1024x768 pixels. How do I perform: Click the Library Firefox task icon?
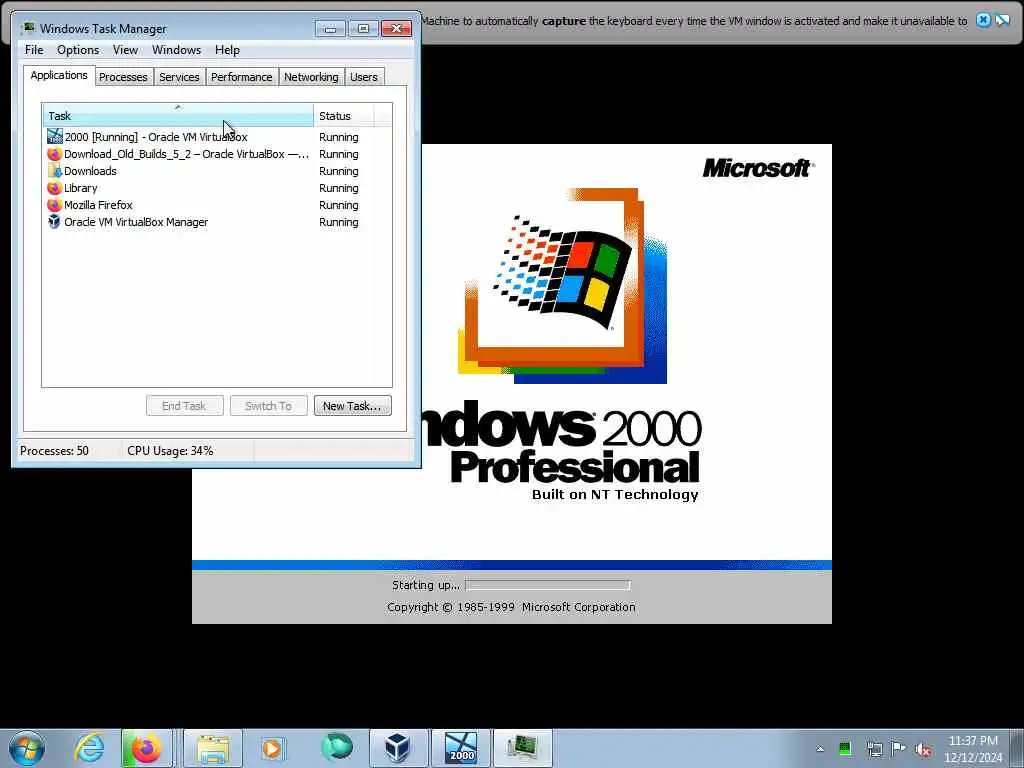[x=54, y=188]
